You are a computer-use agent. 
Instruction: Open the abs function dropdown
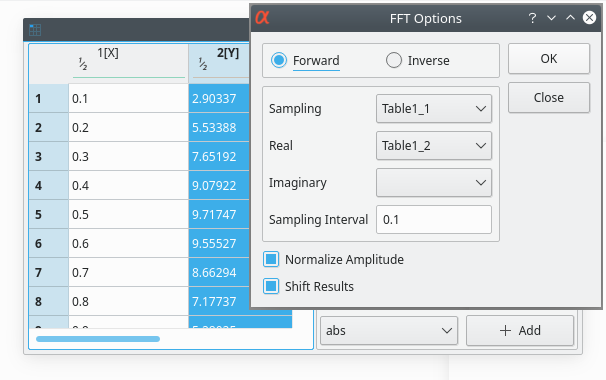389,331
